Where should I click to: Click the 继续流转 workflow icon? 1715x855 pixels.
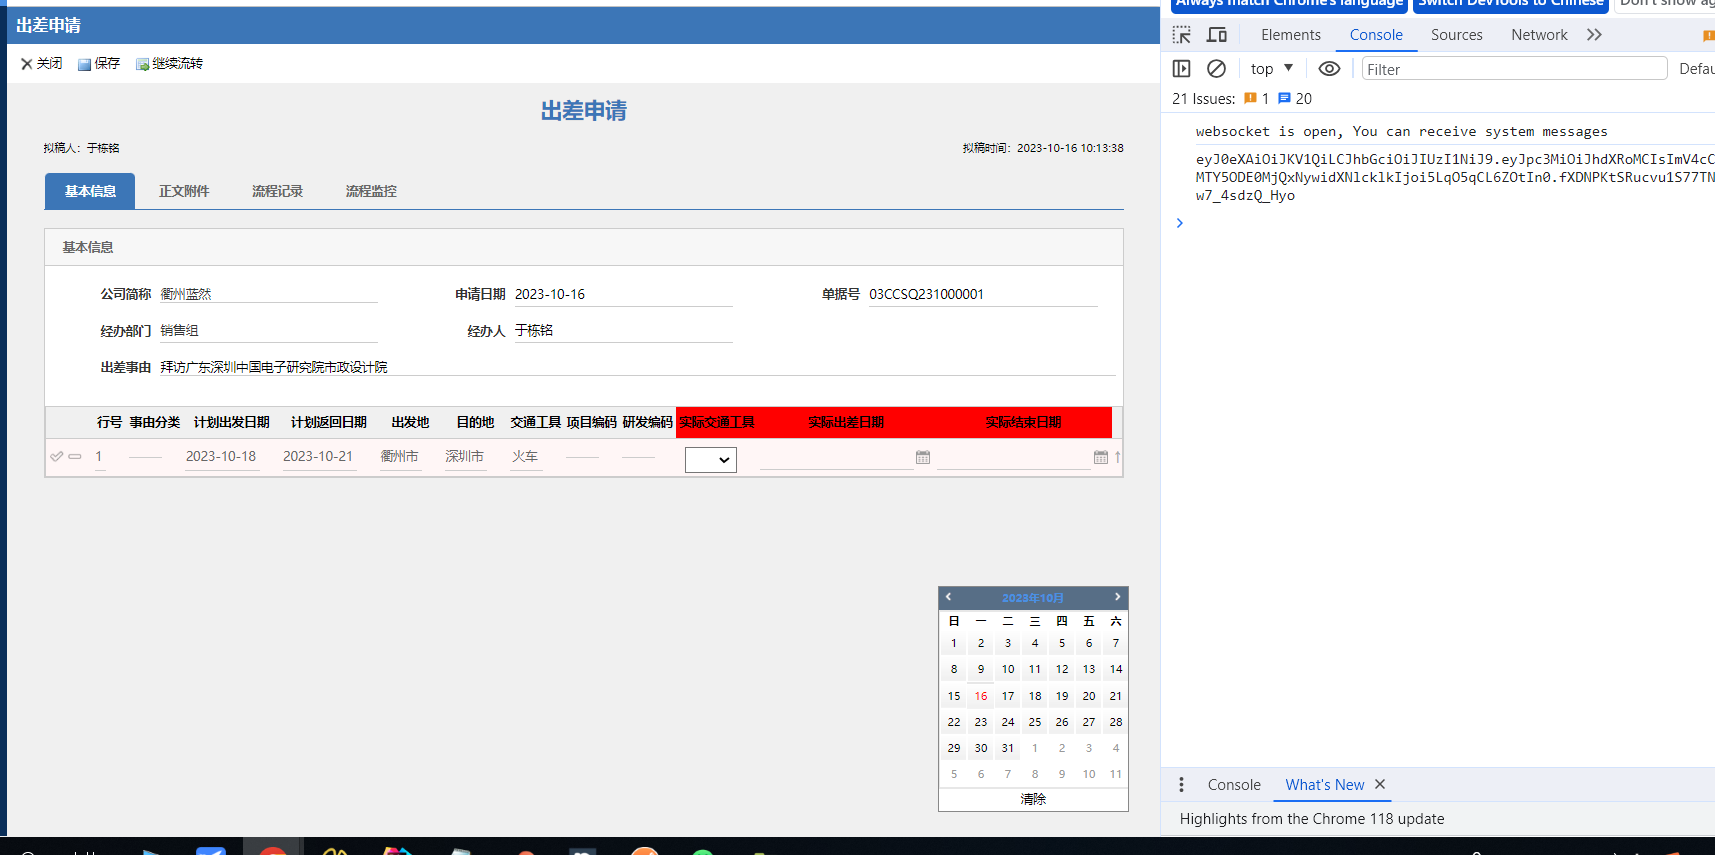[x=143, y=64]
